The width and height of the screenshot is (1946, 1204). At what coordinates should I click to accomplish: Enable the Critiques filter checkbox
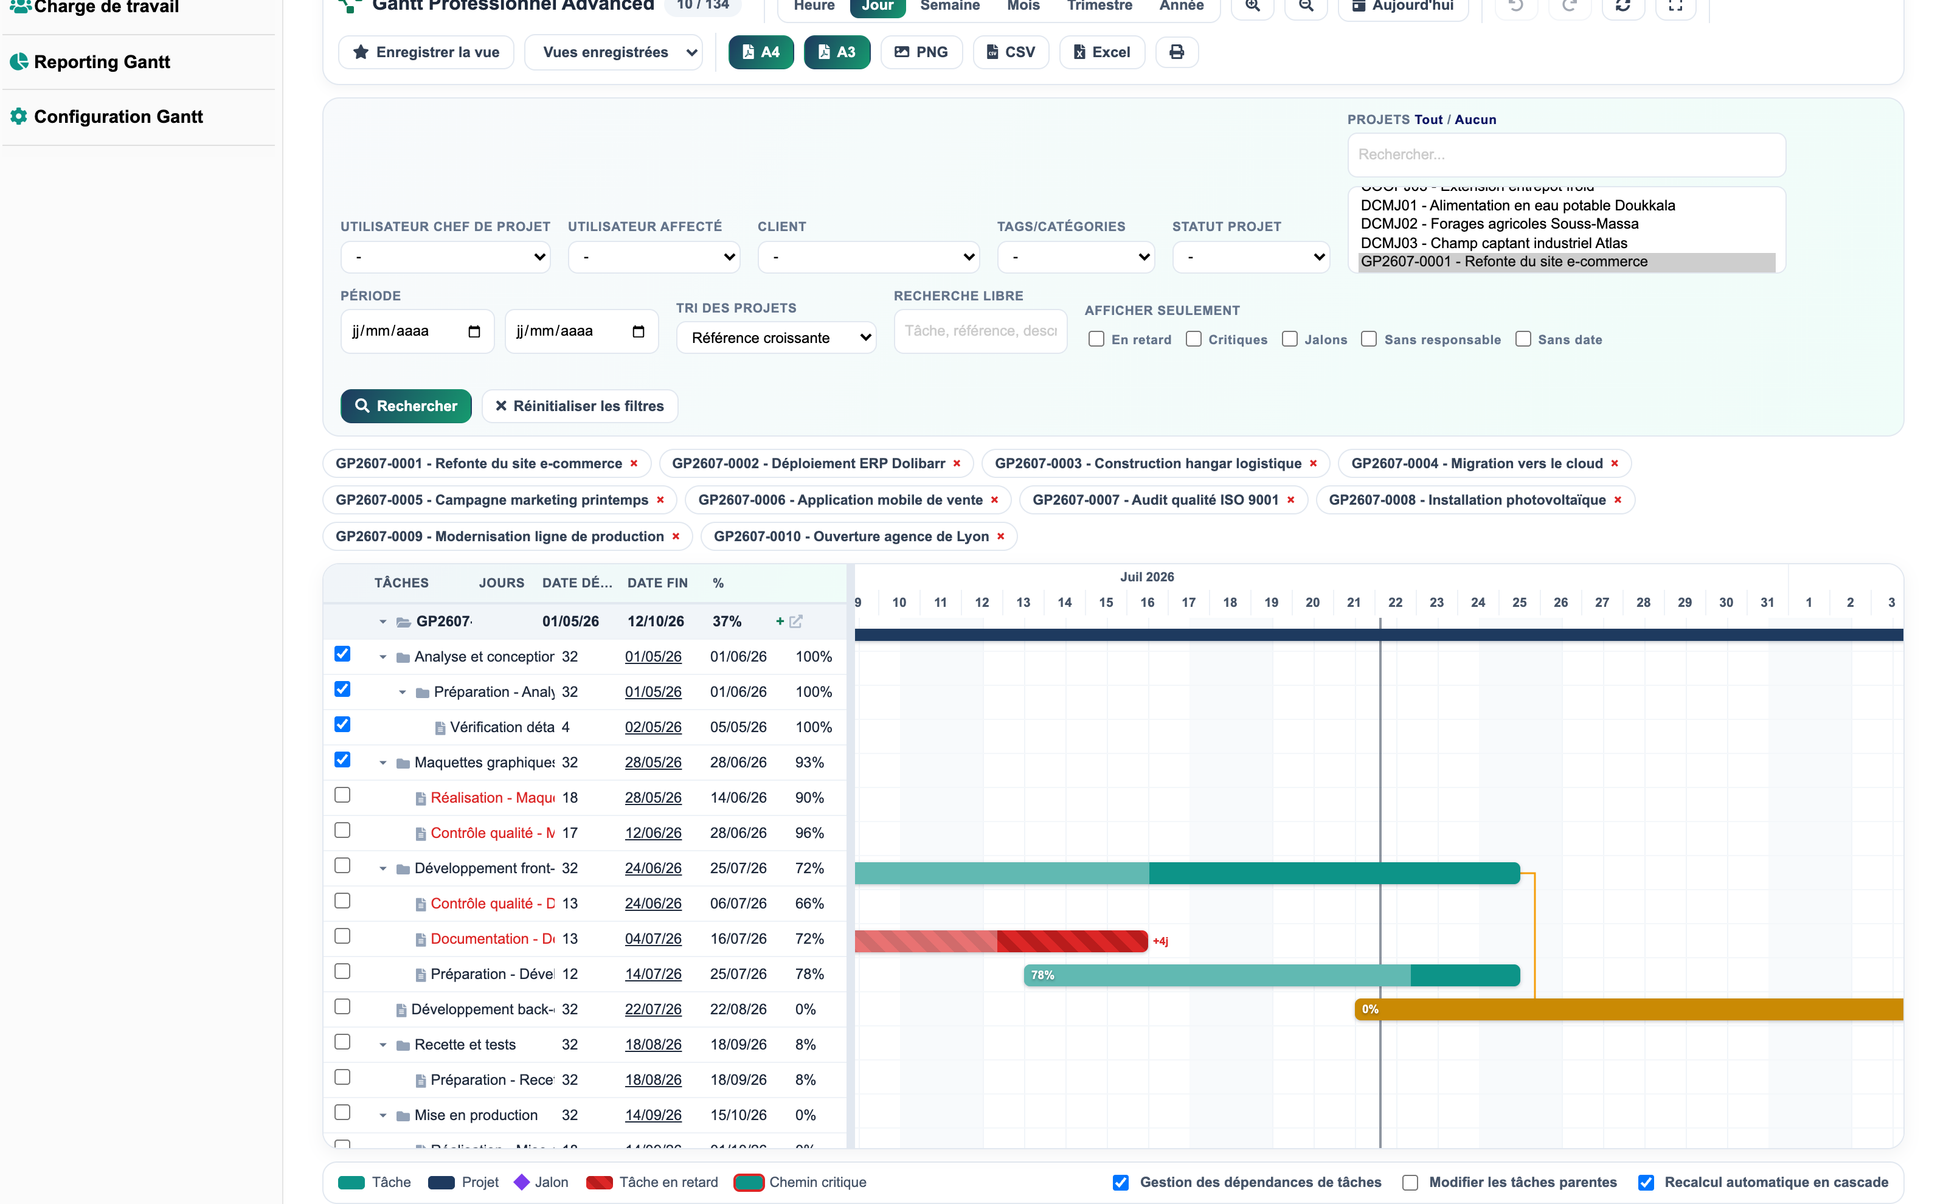point(1194,339)
